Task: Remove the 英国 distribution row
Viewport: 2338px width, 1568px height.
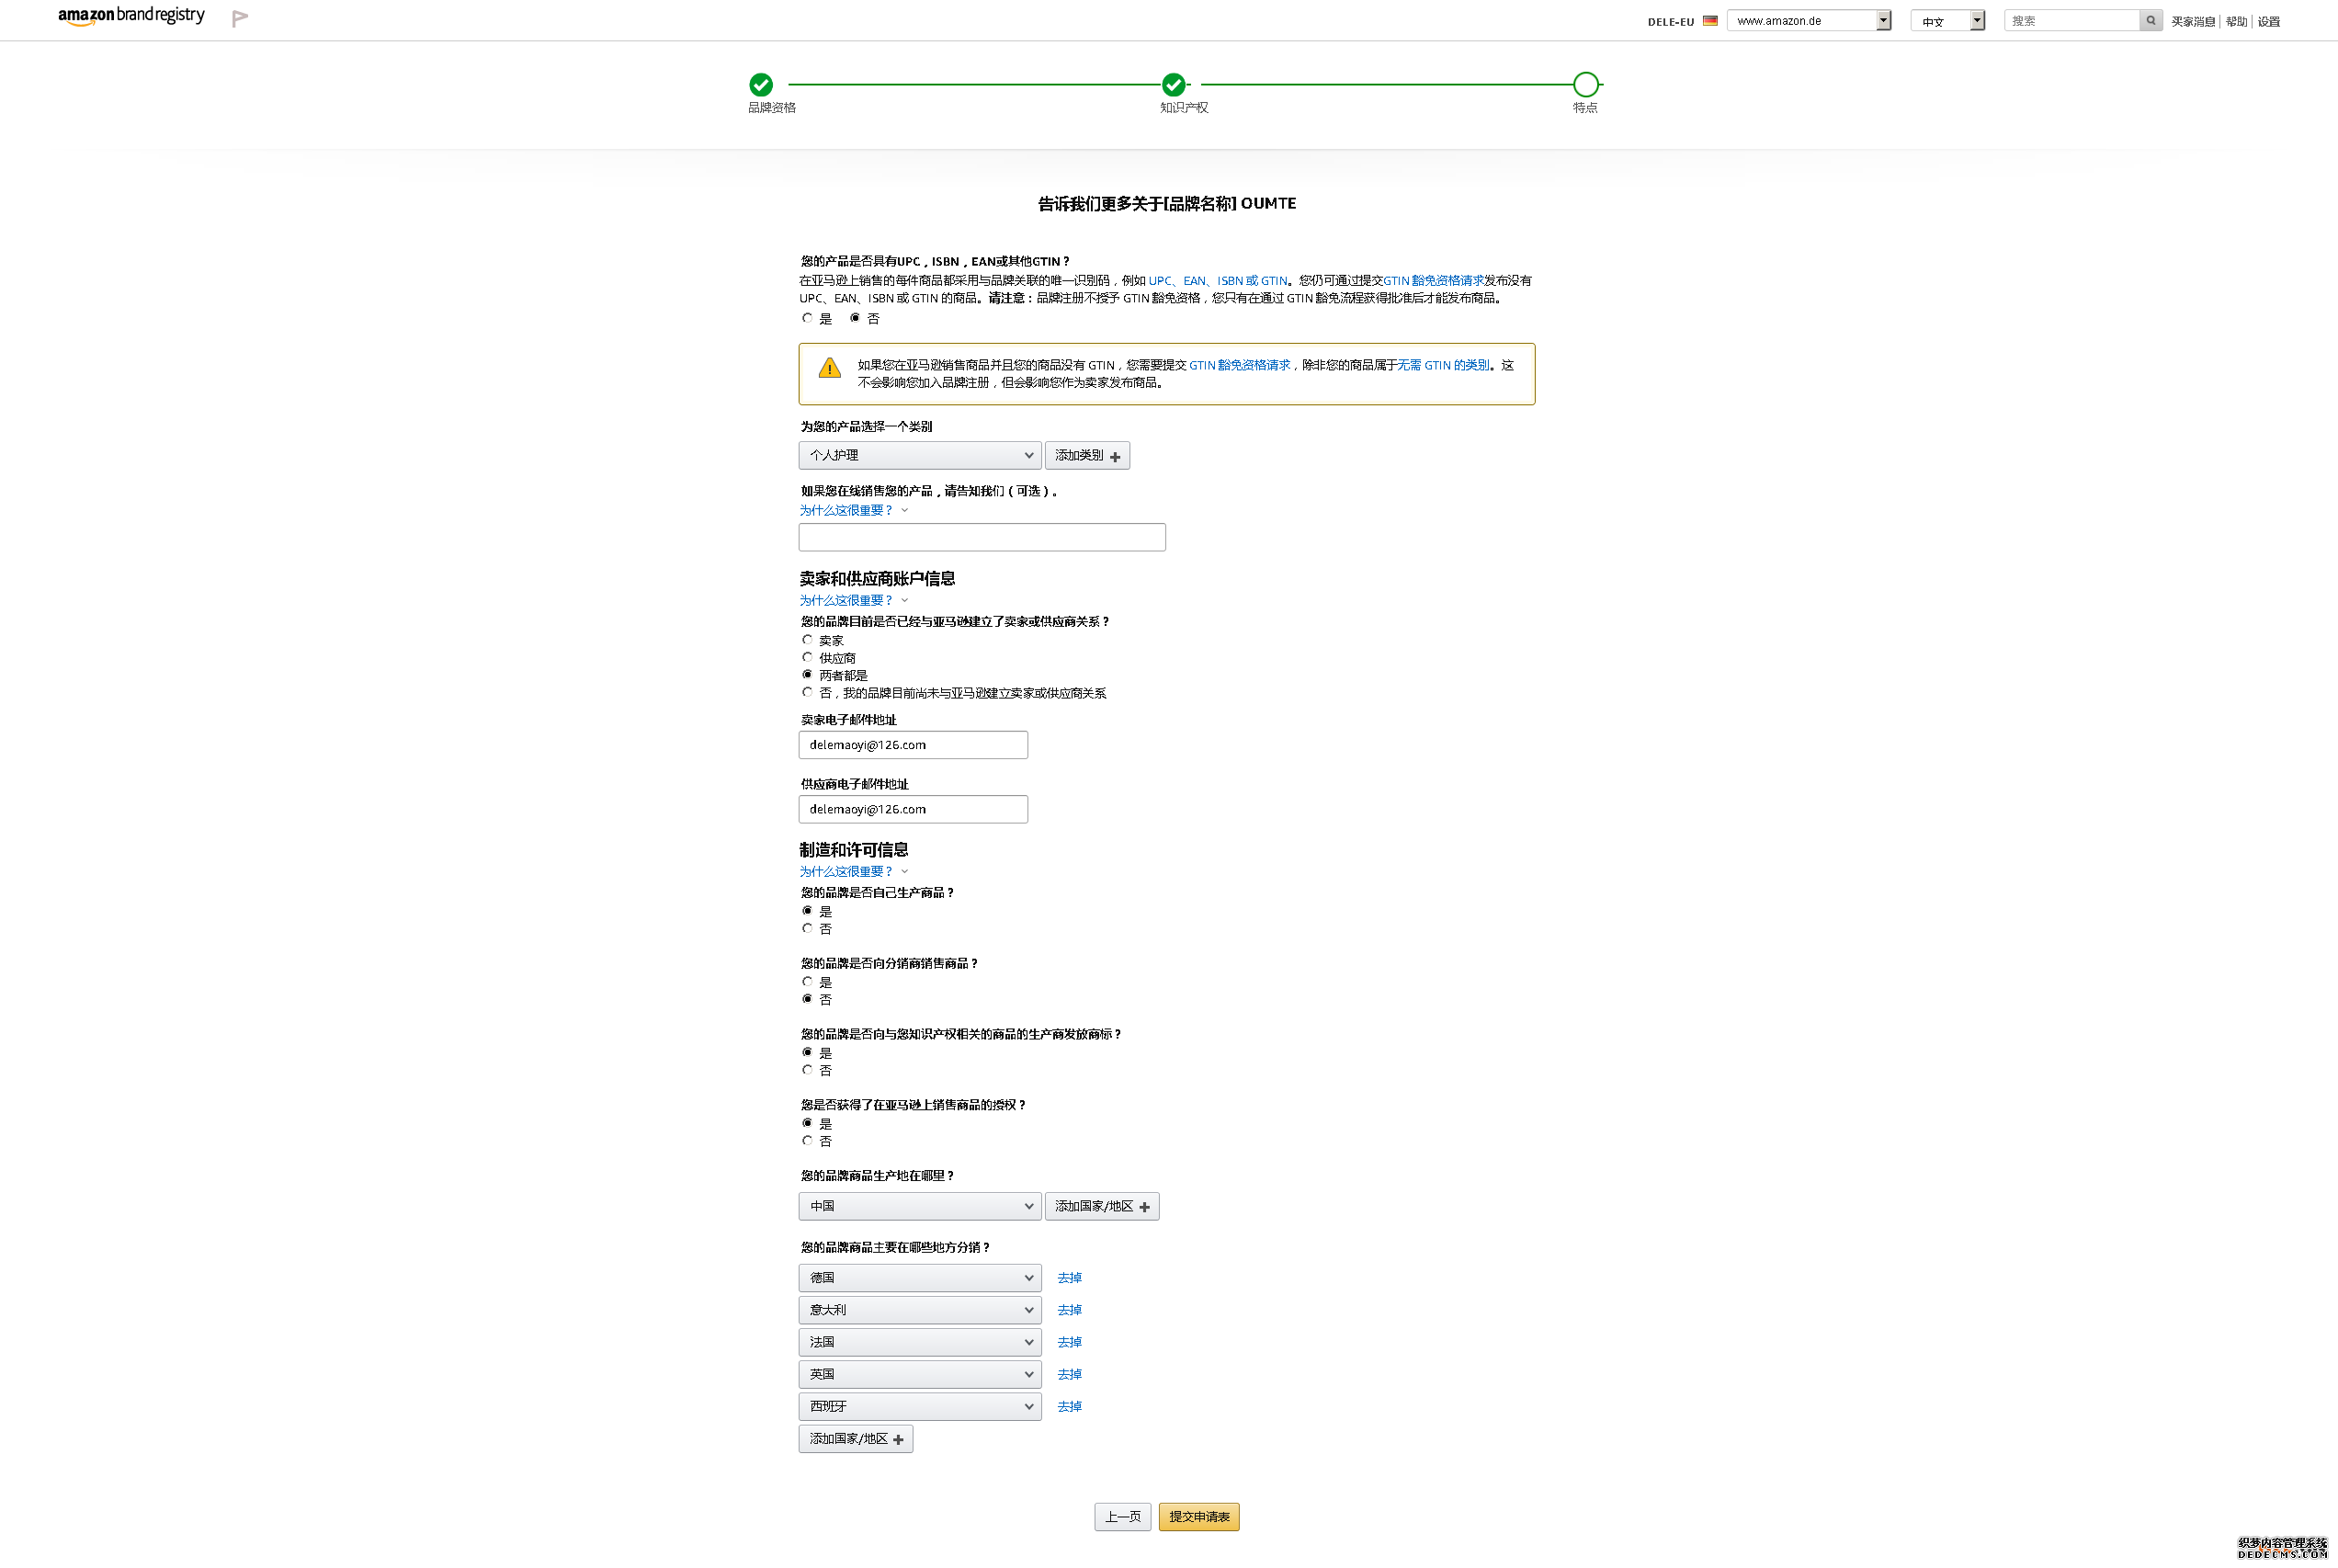Action: (1069, 1374)
